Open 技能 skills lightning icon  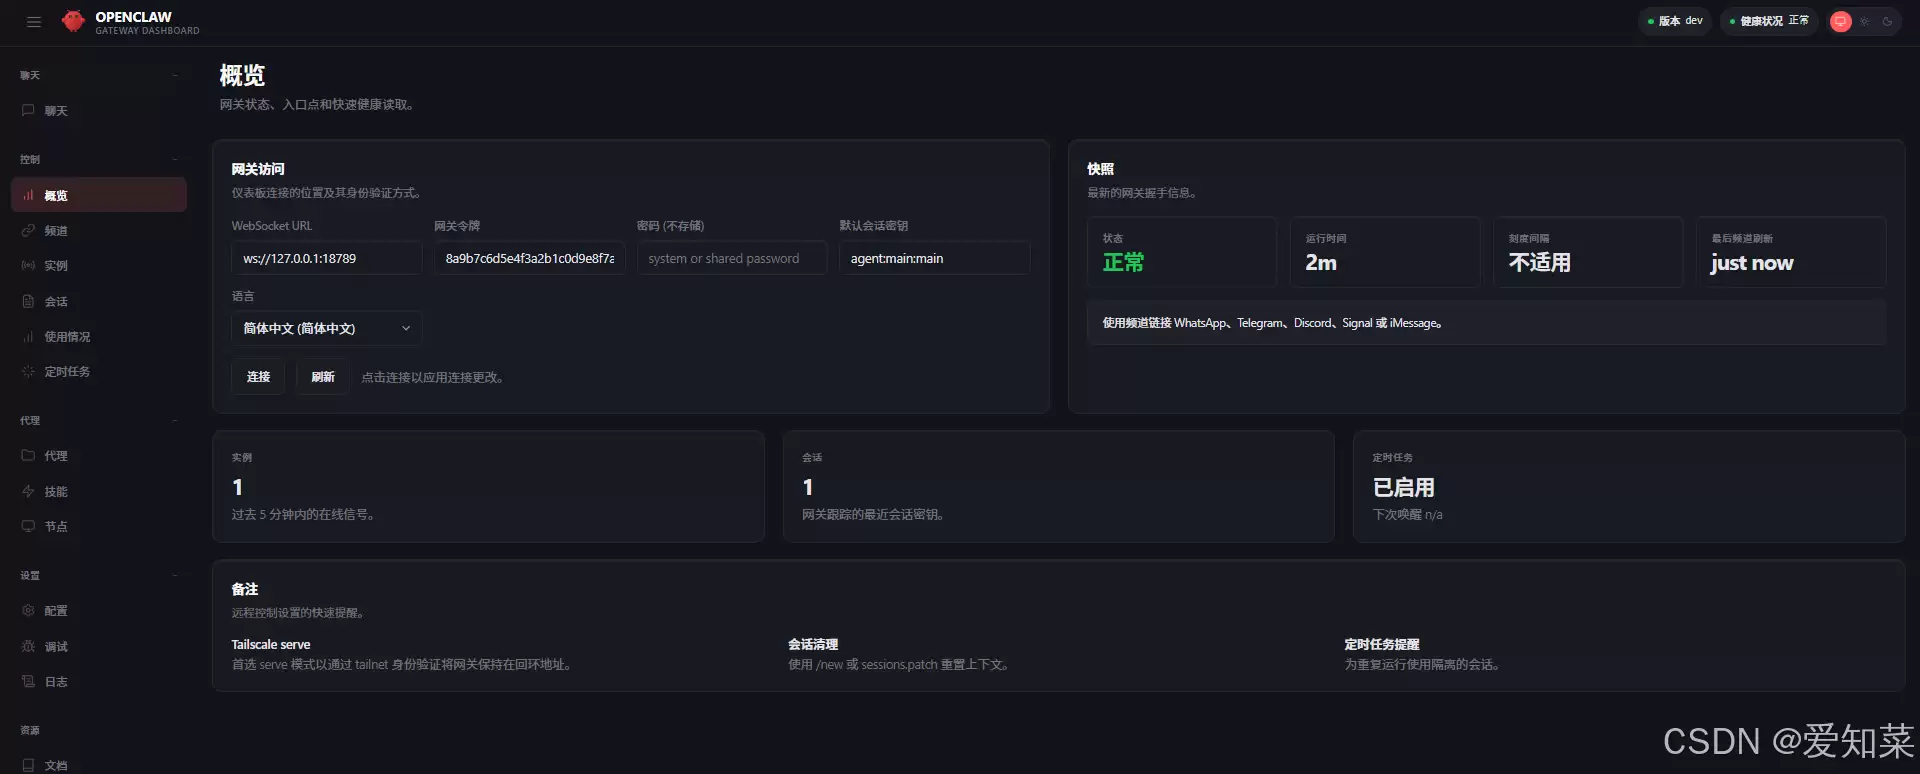[x=28, y=491]
